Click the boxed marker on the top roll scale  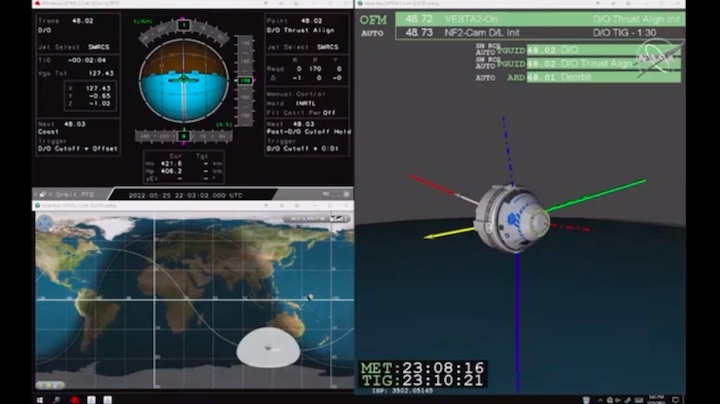[x=184, y=25]
